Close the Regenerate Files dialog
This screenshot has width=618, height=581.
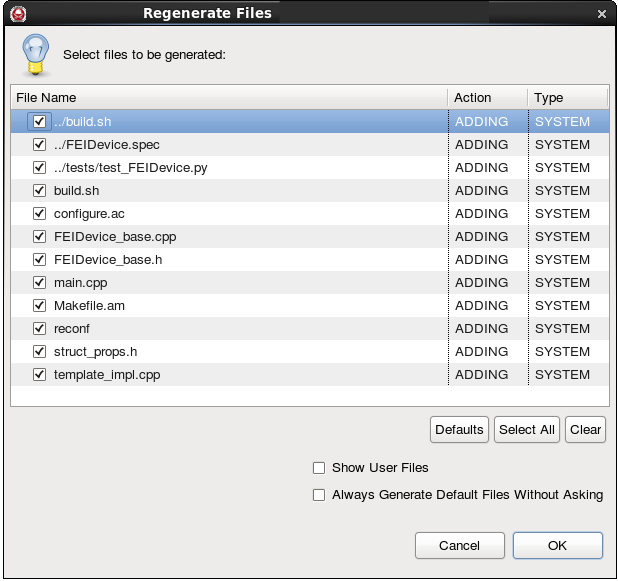601,14
